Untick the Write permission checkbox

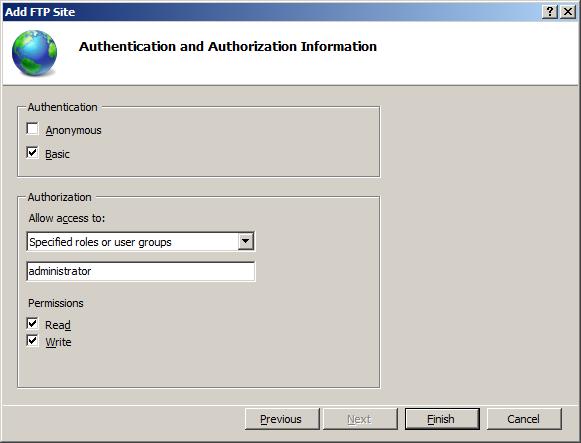tap(32, 340)
